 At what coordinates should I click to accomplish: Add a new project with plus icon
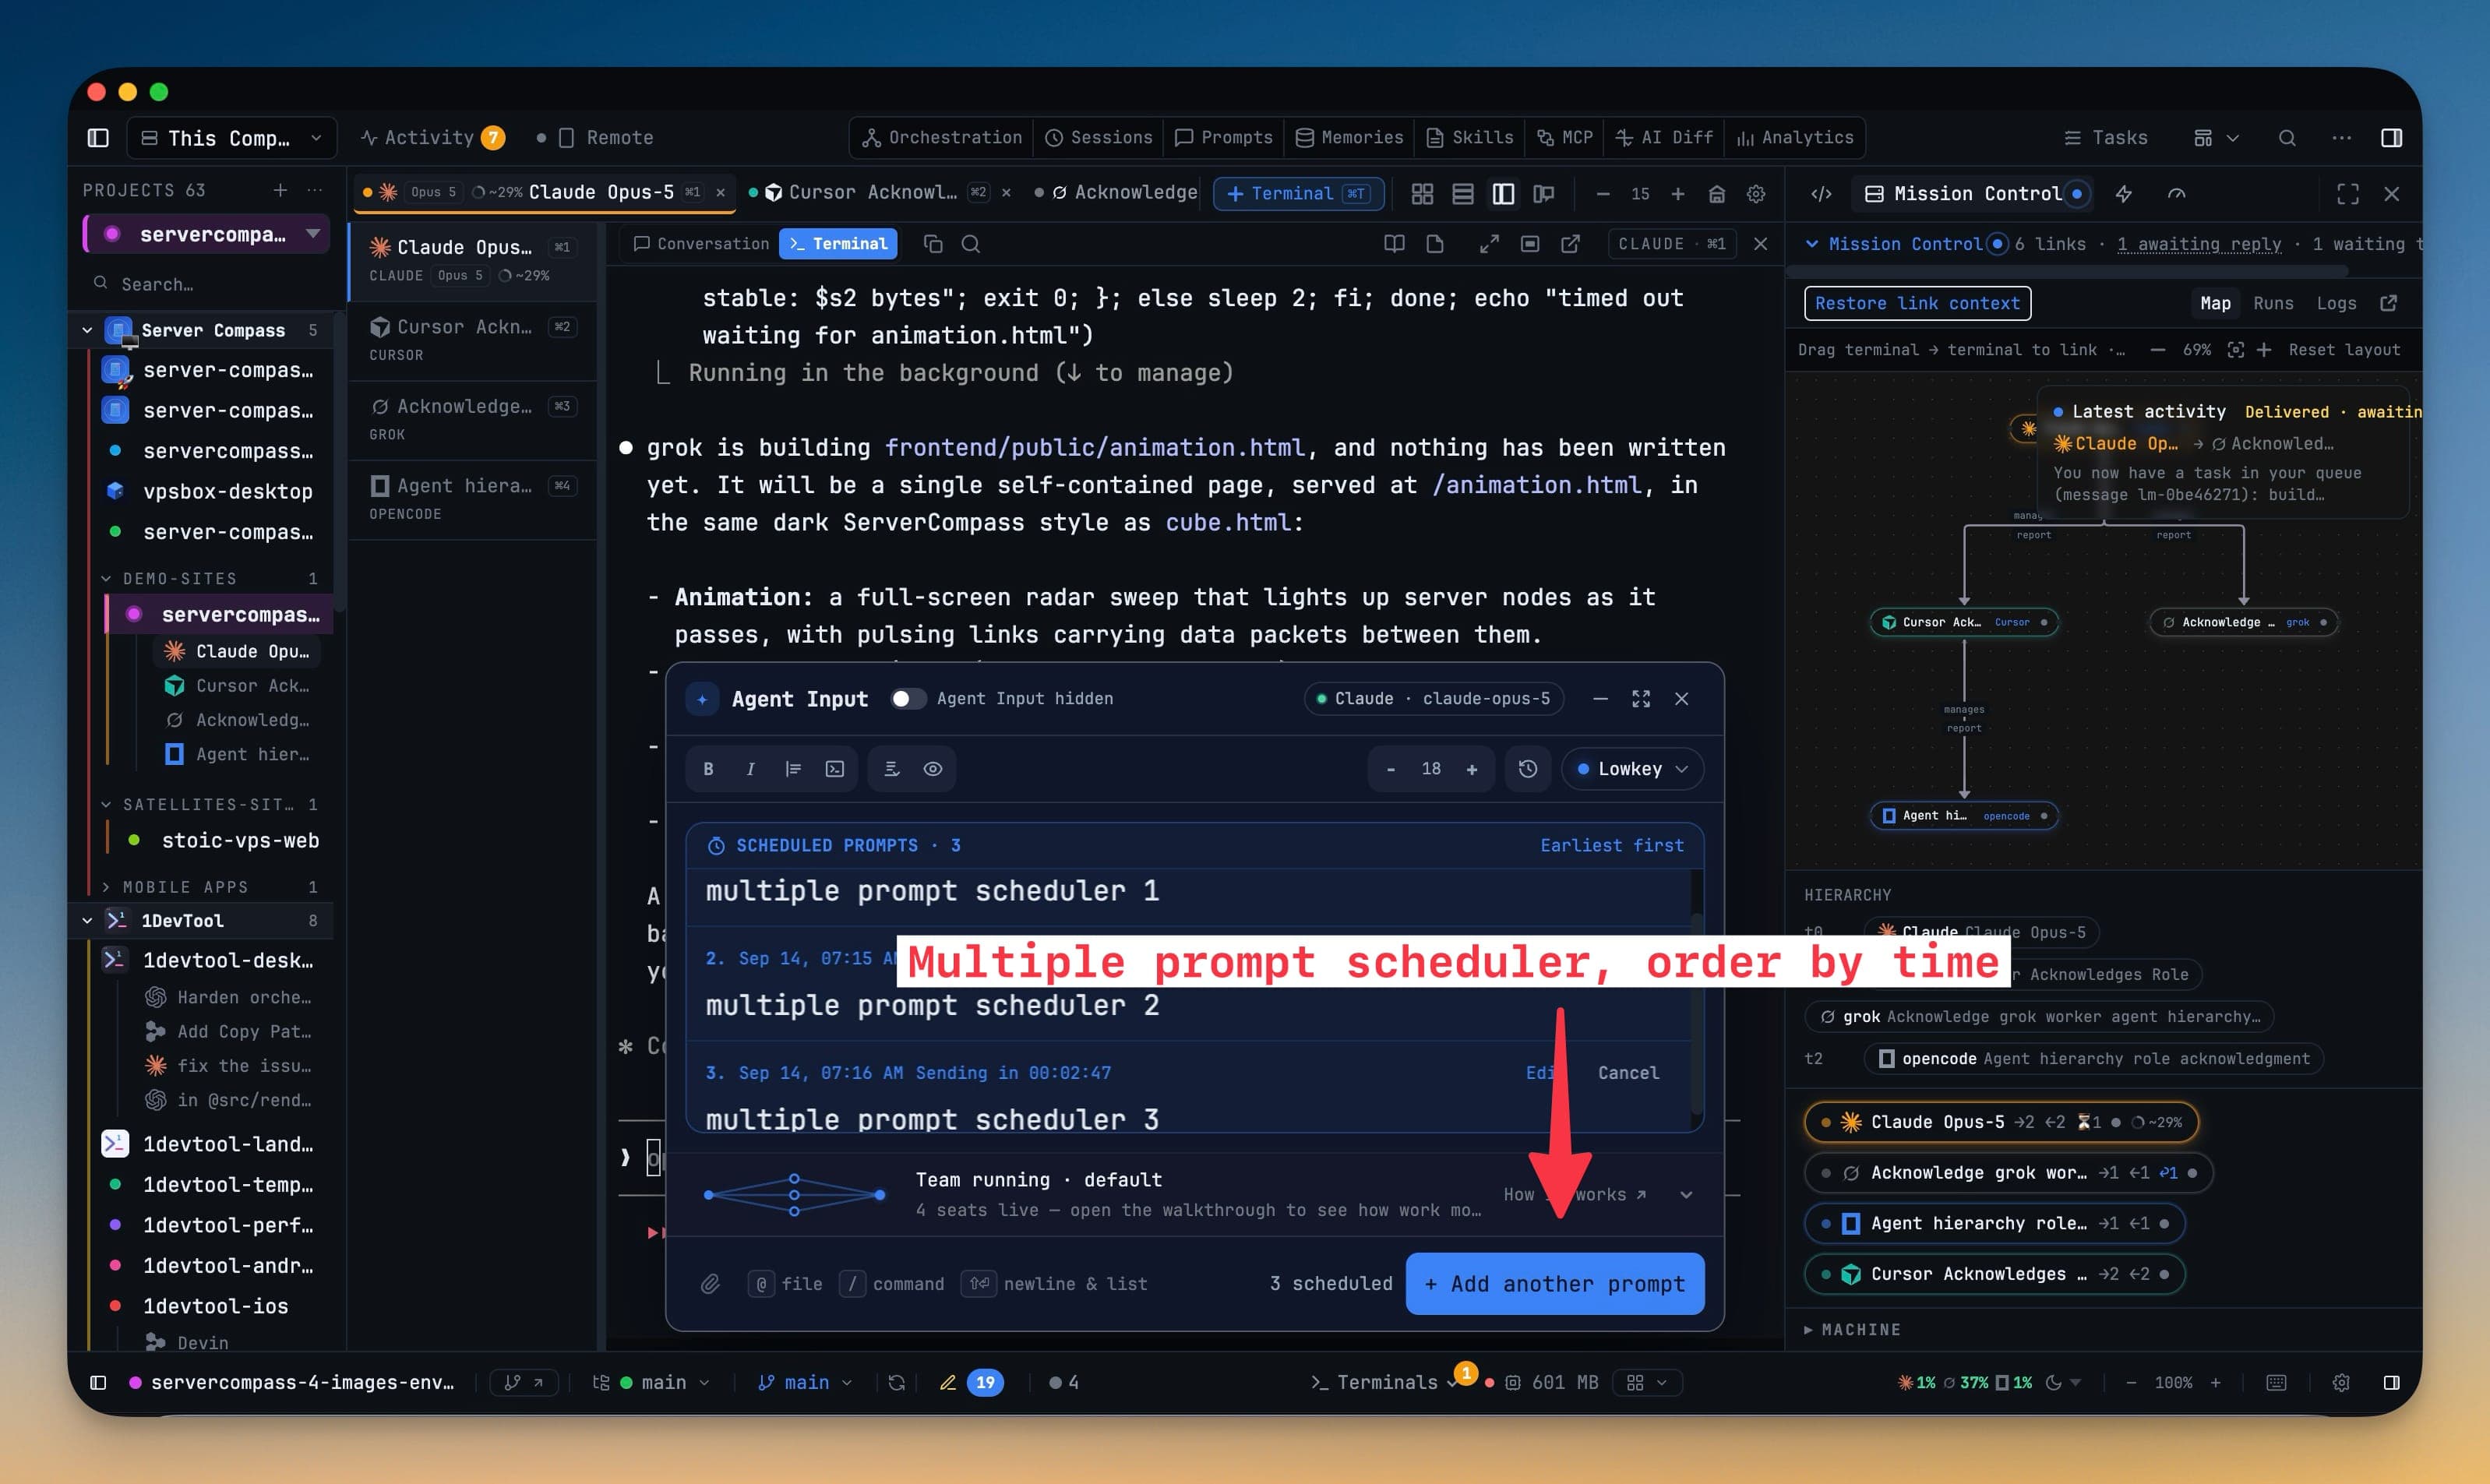[x=280, y=190]
